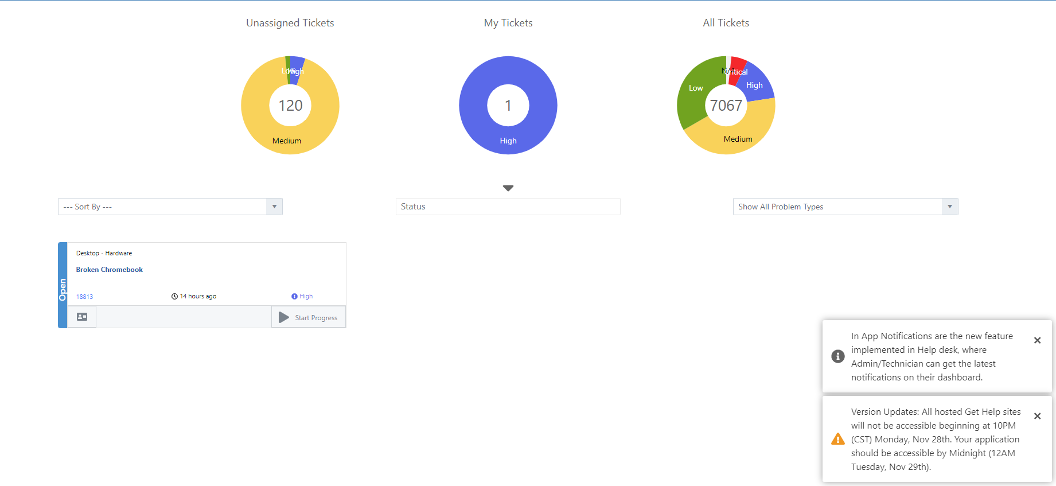
Task: Click the blue Open status tab on ticket
Action: coord(63,285)
